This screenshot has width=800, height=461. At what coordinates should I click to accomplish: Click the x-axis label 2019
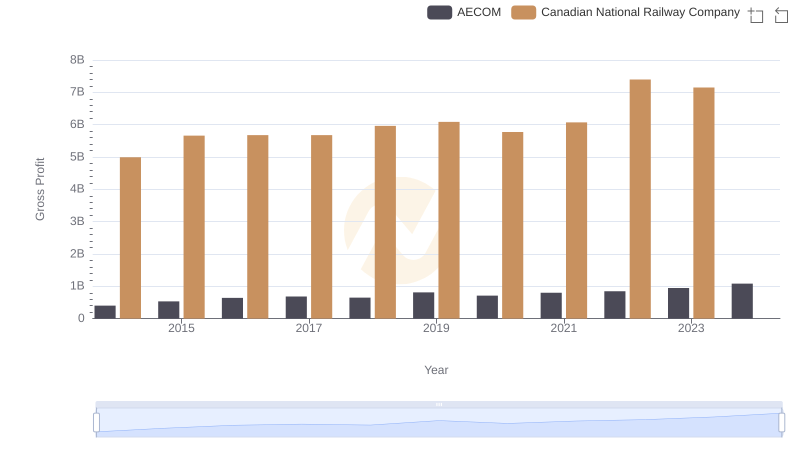pos(436,328)
